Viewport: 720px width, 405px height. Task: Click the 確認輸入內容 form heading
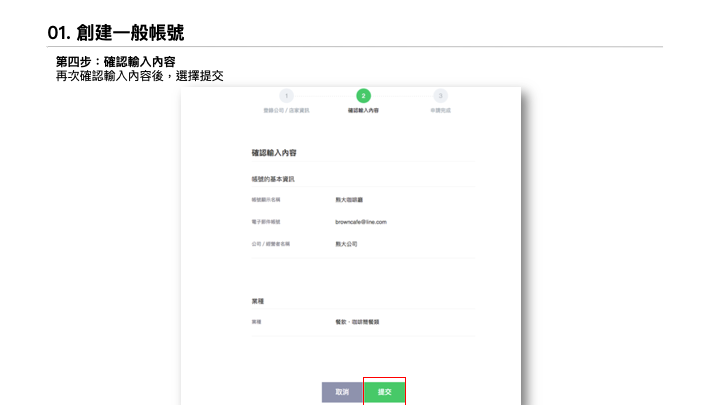273,153
